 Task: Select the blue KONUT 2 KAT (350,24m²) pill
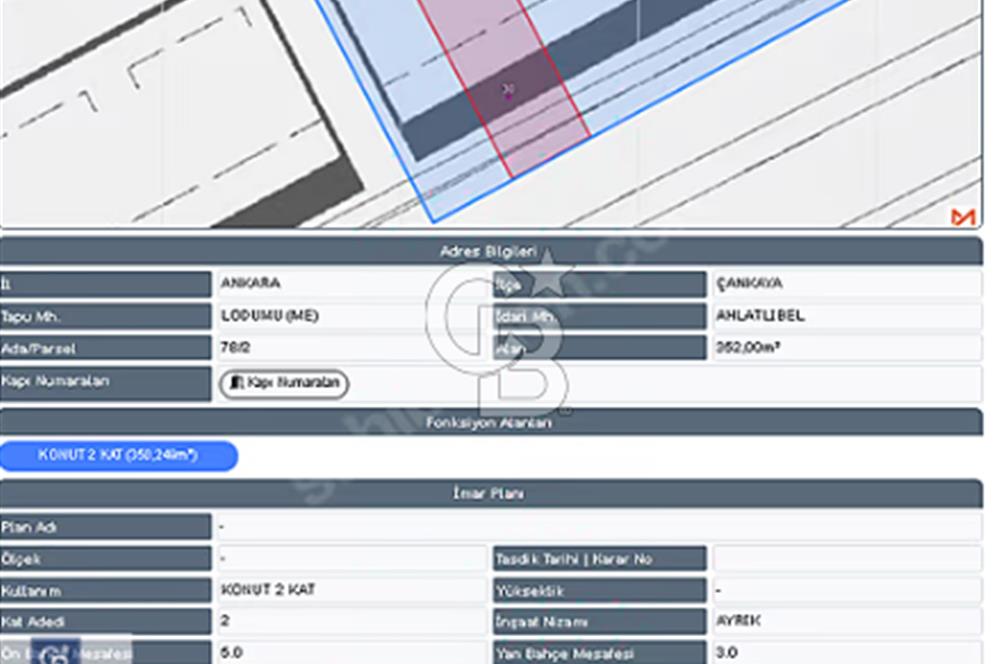(x=119, y=455)
